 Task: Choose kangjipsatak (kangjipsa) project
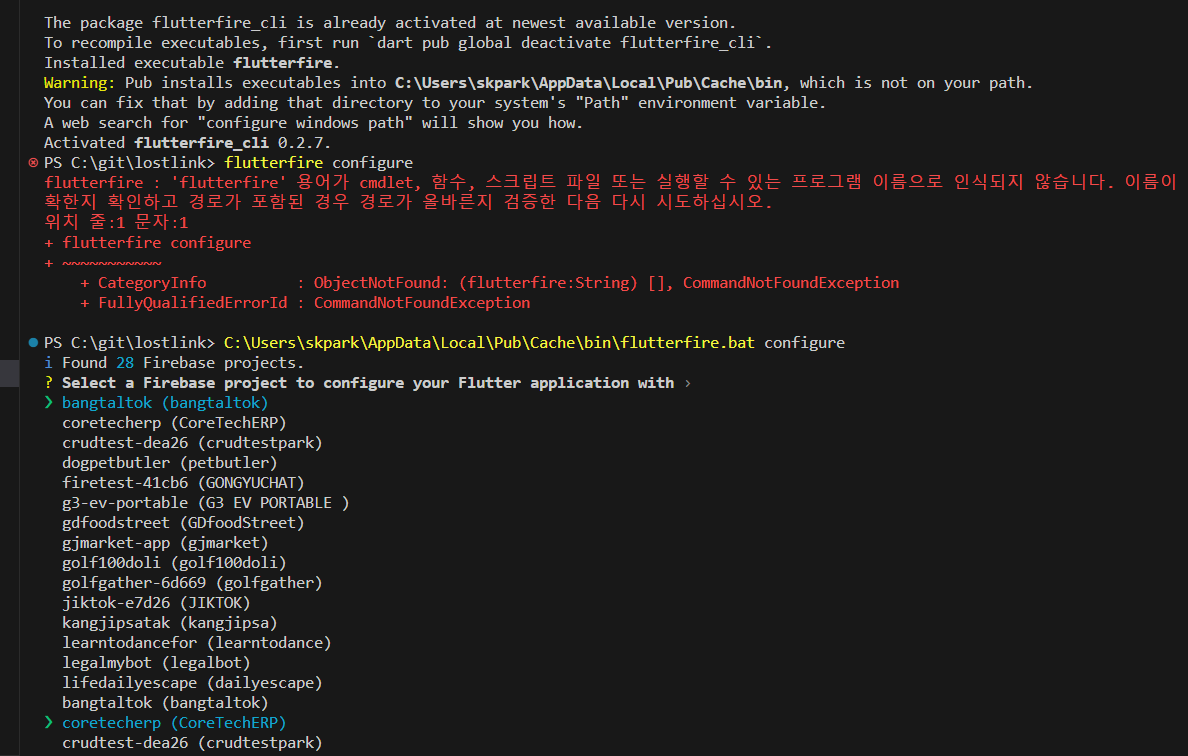point(170,623)
